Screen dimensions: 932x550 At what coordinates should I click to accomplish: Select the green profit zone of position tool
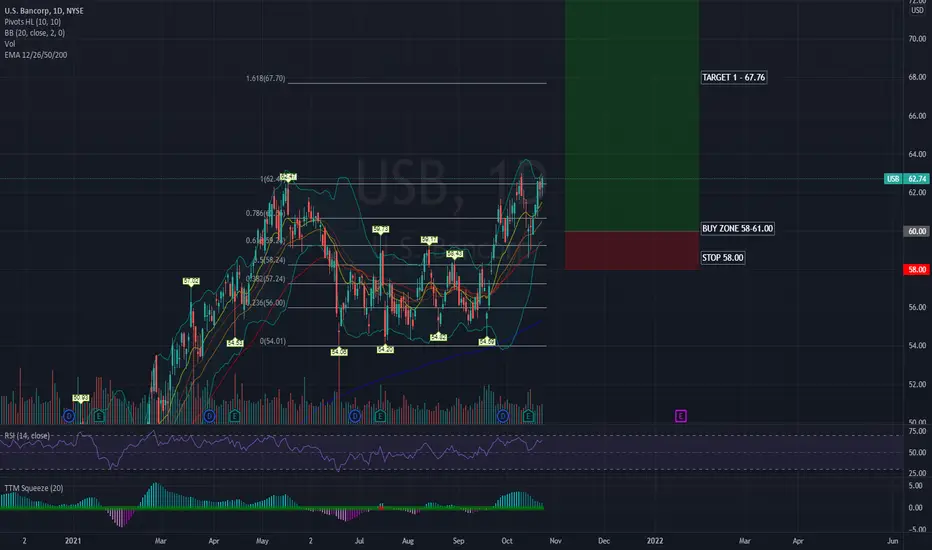[x=632, y=116]
